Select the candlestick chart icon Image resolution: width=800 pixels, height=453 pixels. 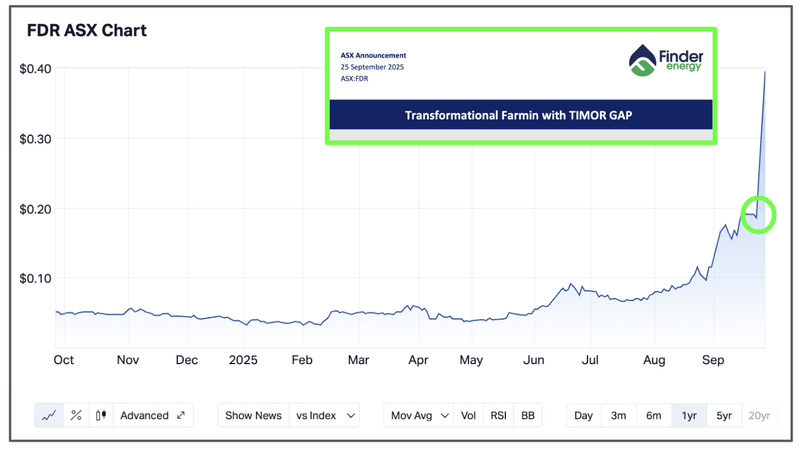(100, 415)
